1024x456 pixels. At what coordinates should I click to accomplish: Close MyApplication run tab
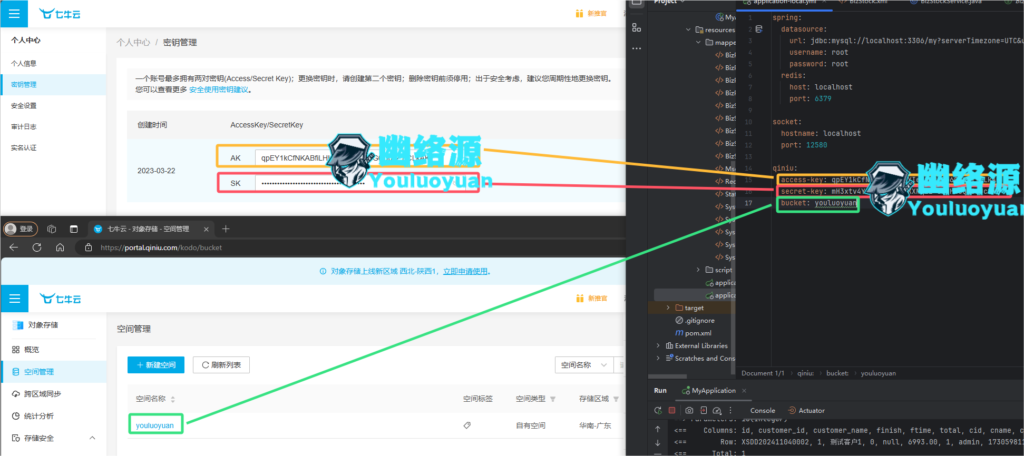744,391
